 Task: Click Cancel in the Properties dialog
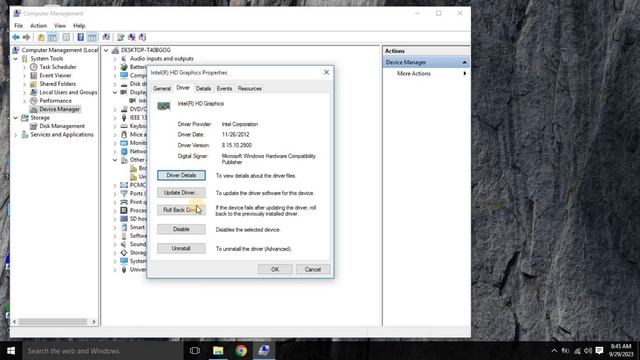[313, 269]
